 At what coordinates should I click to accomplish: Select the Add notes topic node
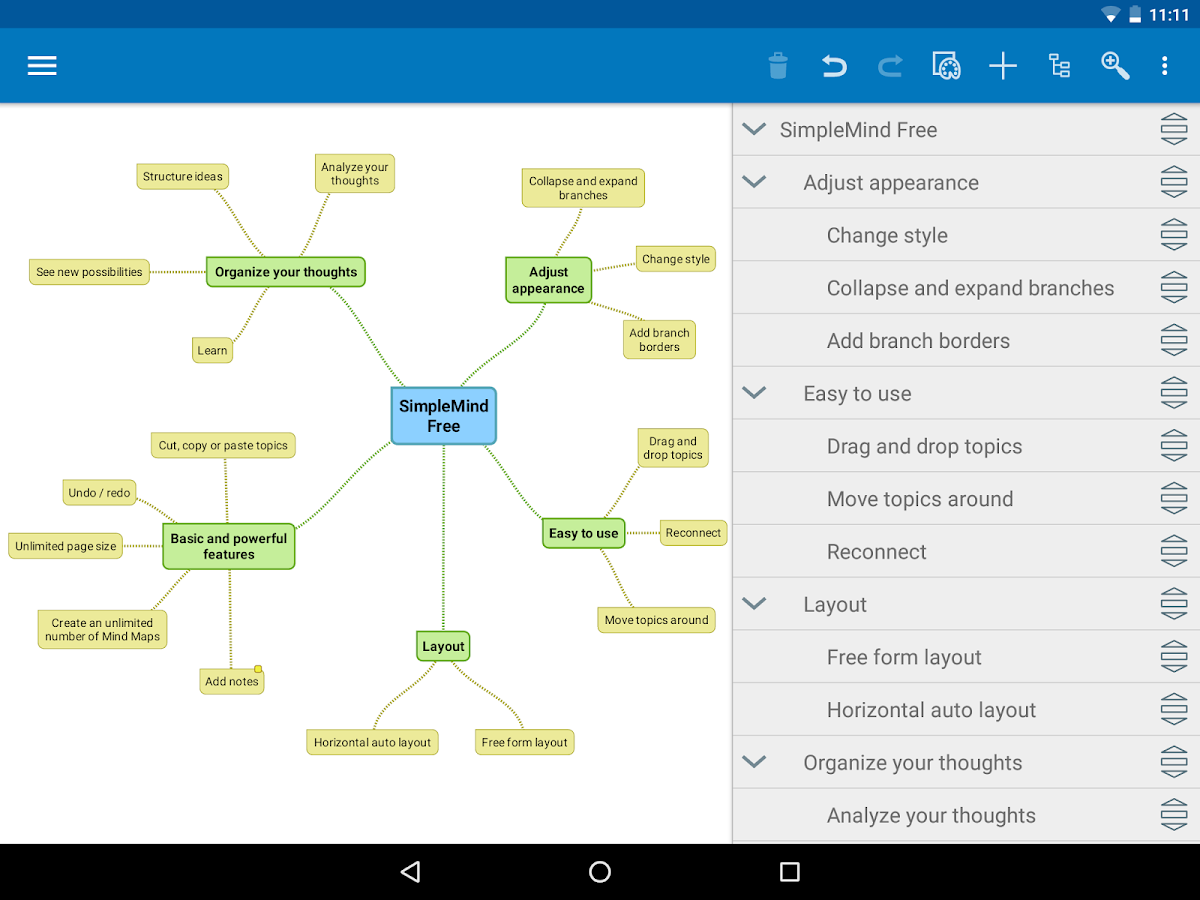[x=232, y=681]
